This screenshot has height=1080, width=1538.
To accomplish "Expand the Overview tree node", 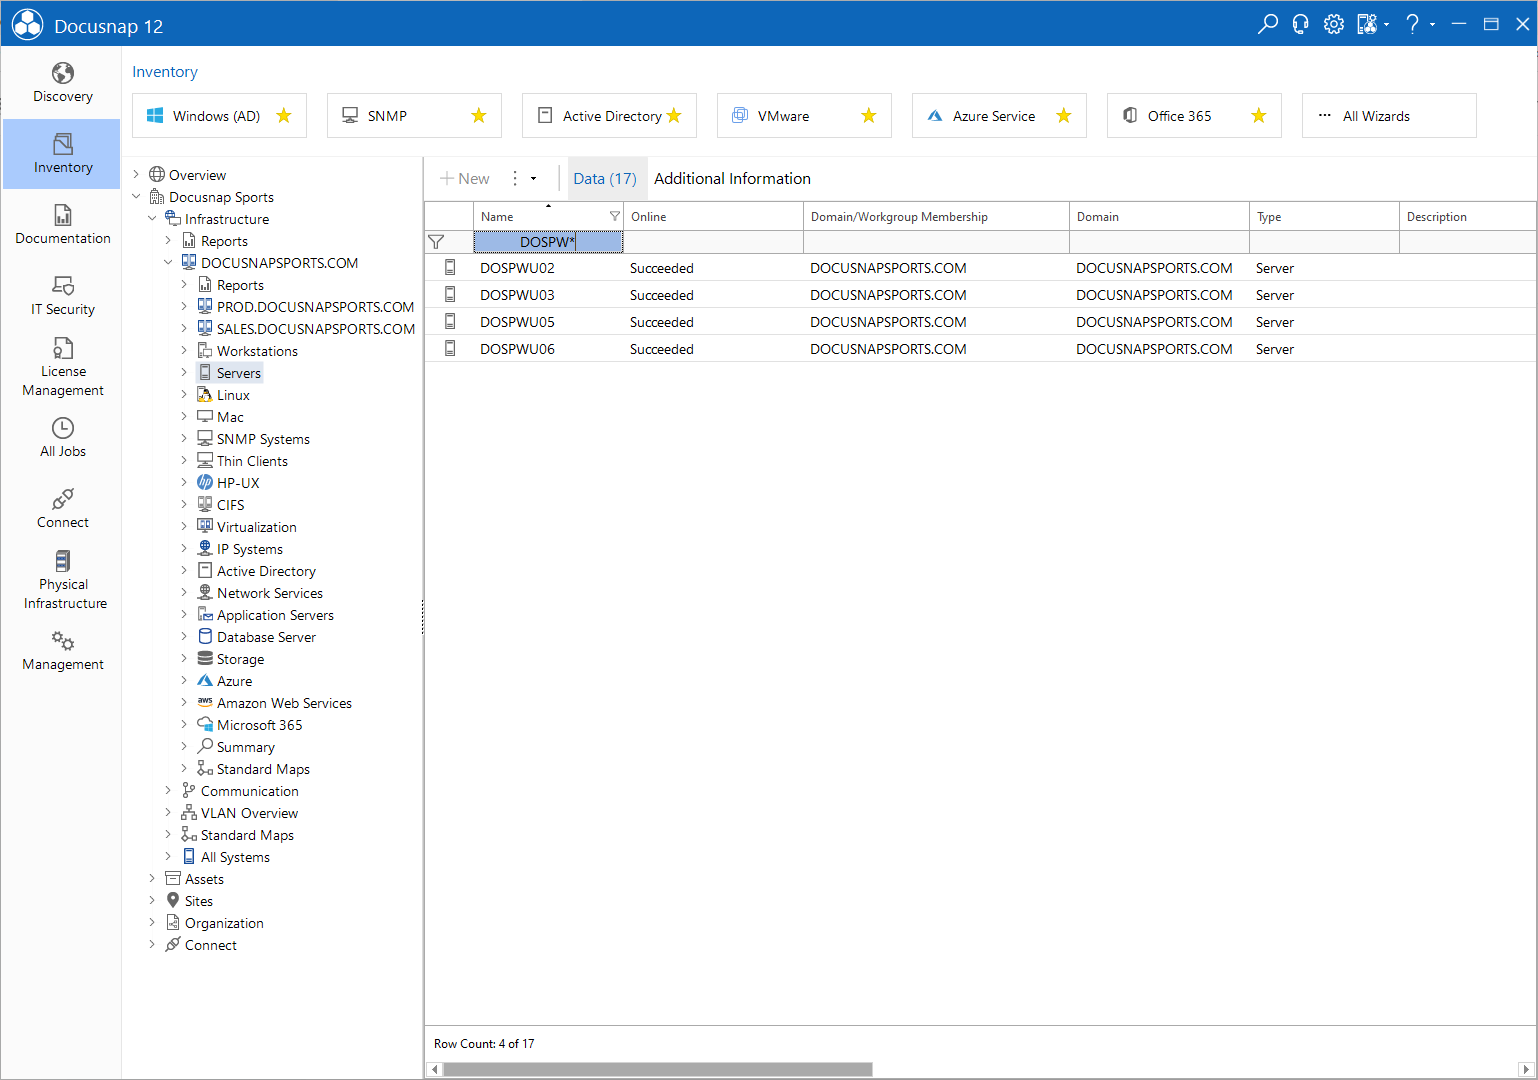I will click(136, 174).
